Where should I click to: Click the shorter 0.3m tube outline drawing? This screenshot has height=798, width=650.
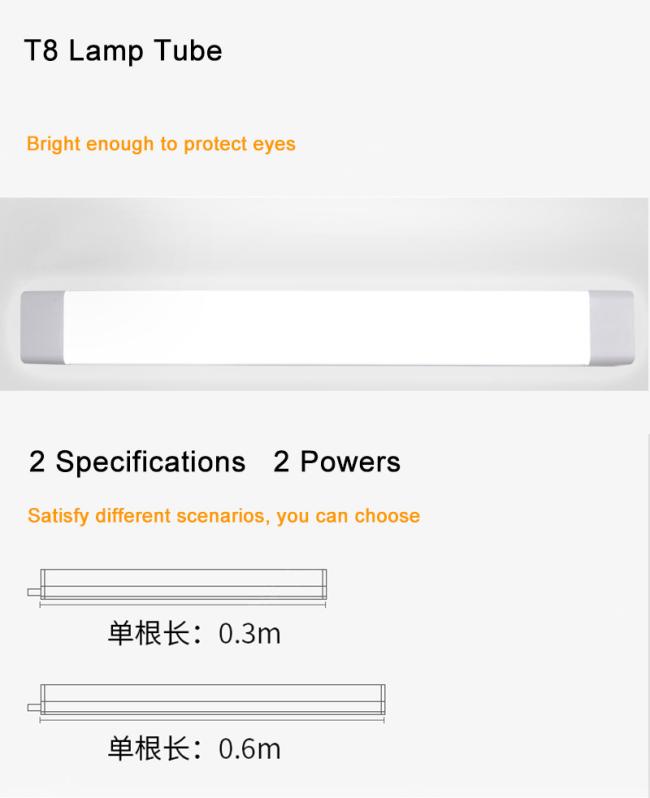tap(183, 584)
